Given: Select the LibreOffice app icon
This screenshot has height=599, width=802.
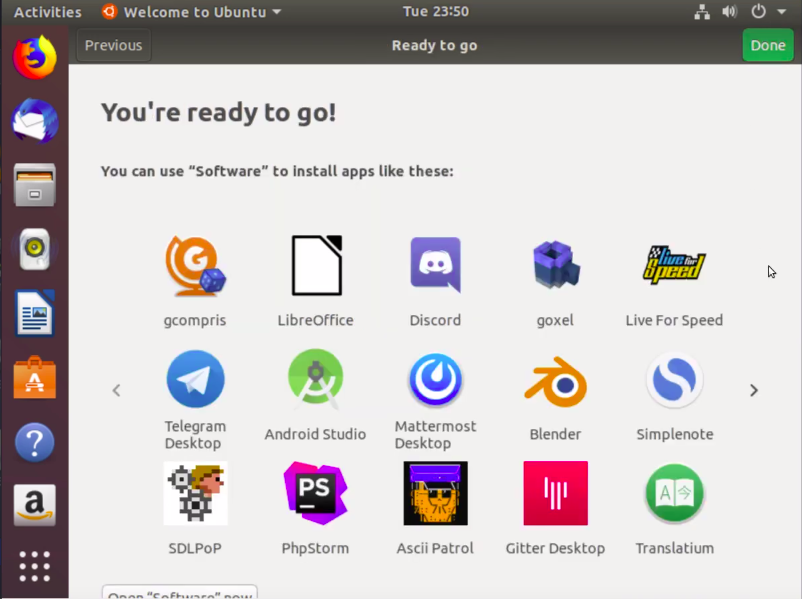Looking at the screenshot, I should [x=316, y=265].
